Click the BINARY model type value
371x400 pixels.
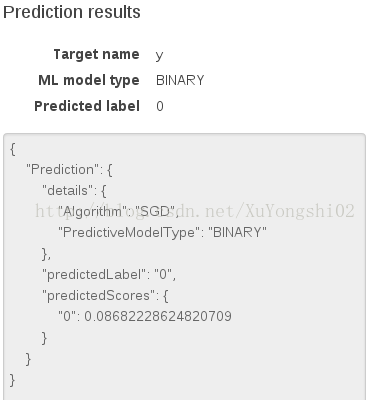coord(180,80)
